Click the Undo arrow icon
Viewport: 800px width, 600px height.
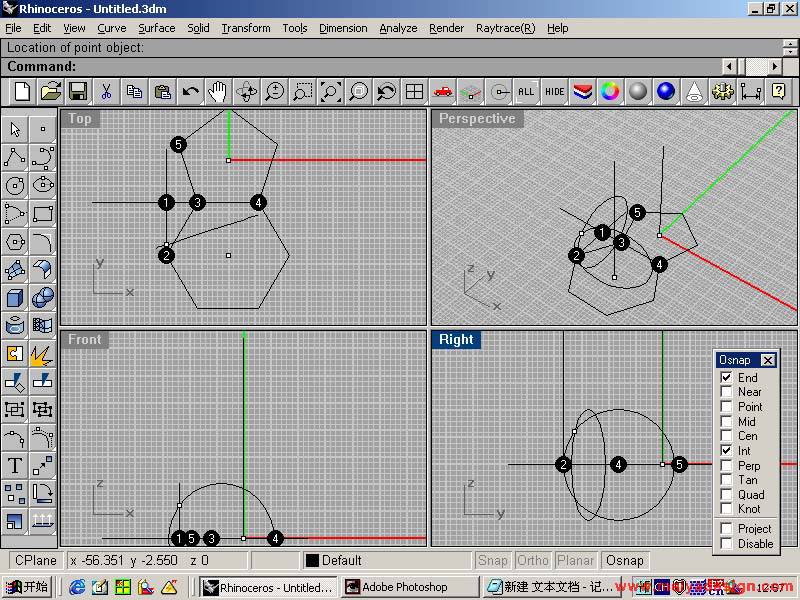(190, 92)
